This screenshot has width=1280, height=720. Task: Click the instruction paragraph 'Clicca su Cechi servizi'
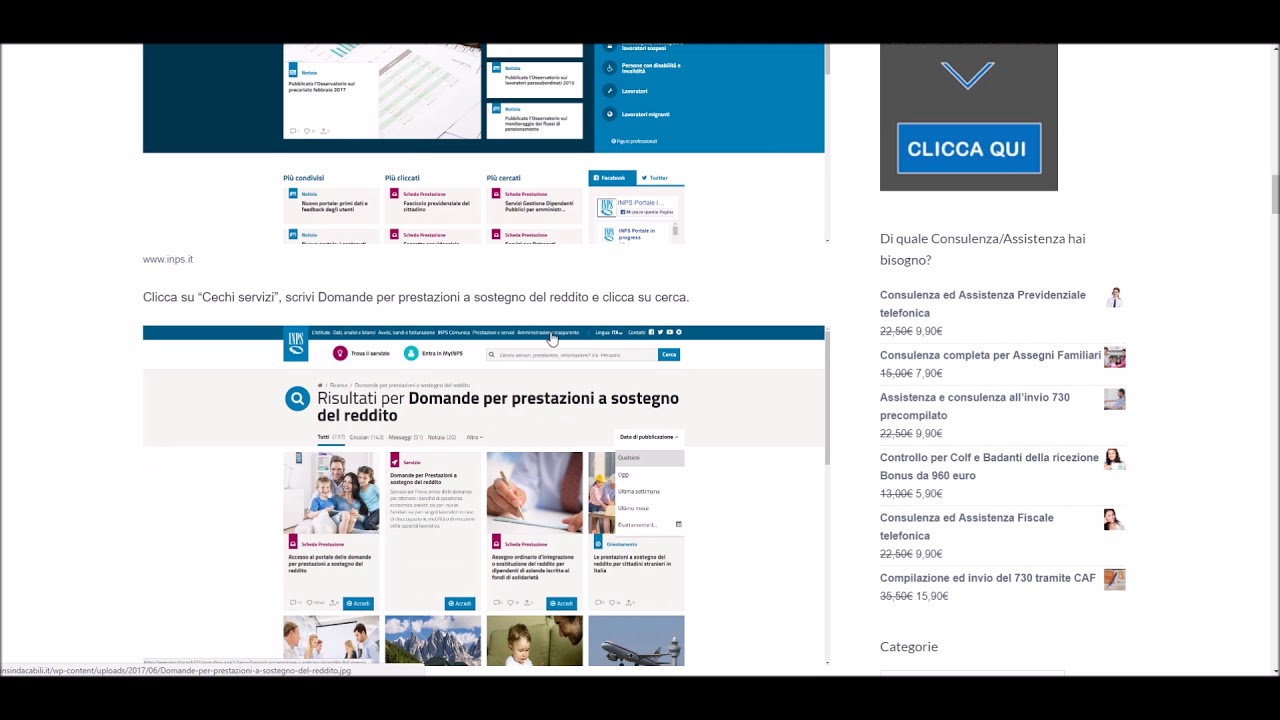pos(416,297)
